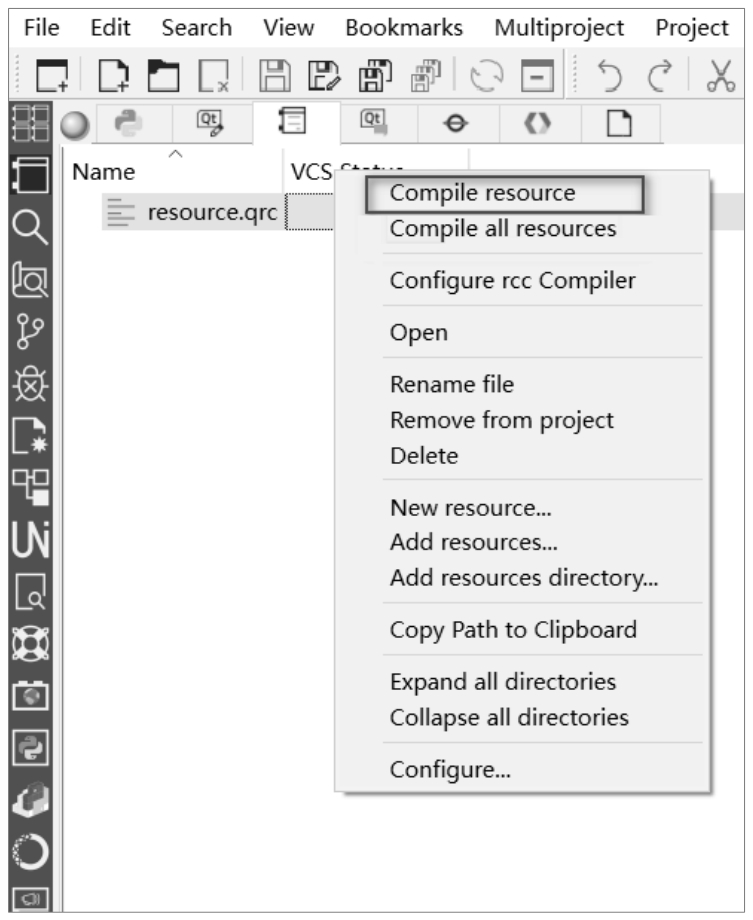This screenshot has width=753, height=920.
Task: Open the Python shell sidebar icon
Action: coord(31,748)
